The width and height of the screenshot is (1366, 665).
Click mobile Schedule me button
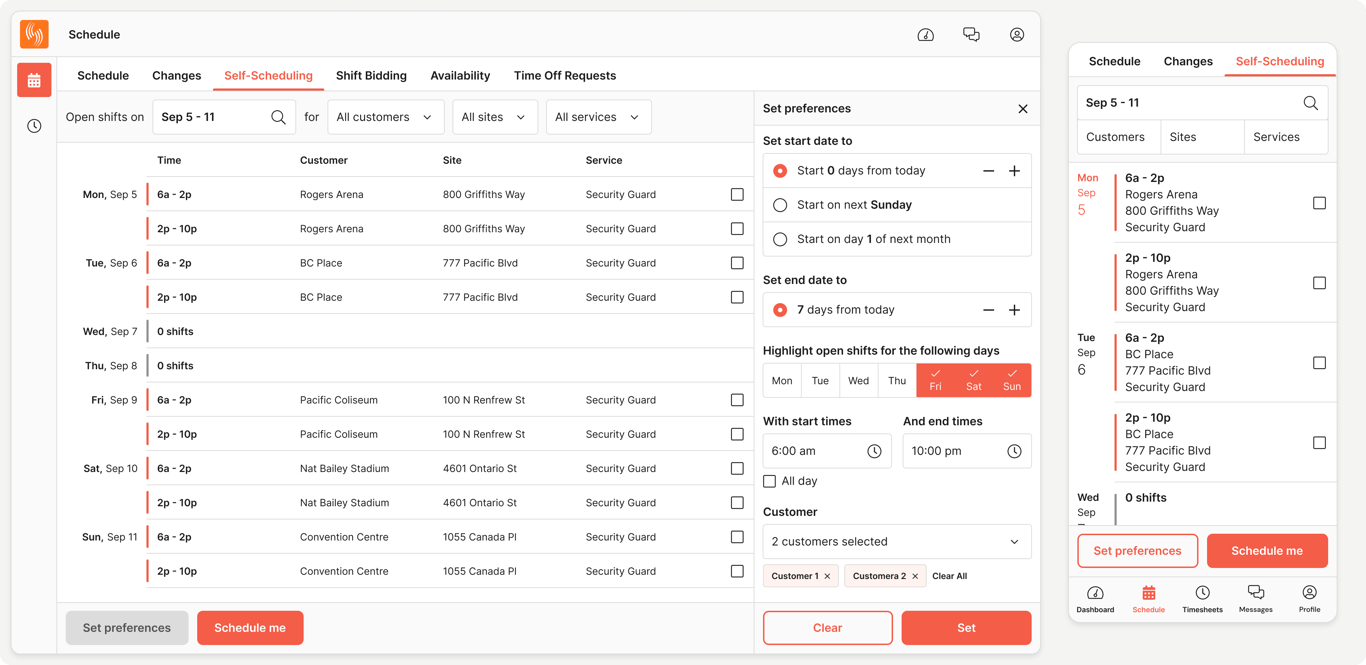coord(1267,551)
